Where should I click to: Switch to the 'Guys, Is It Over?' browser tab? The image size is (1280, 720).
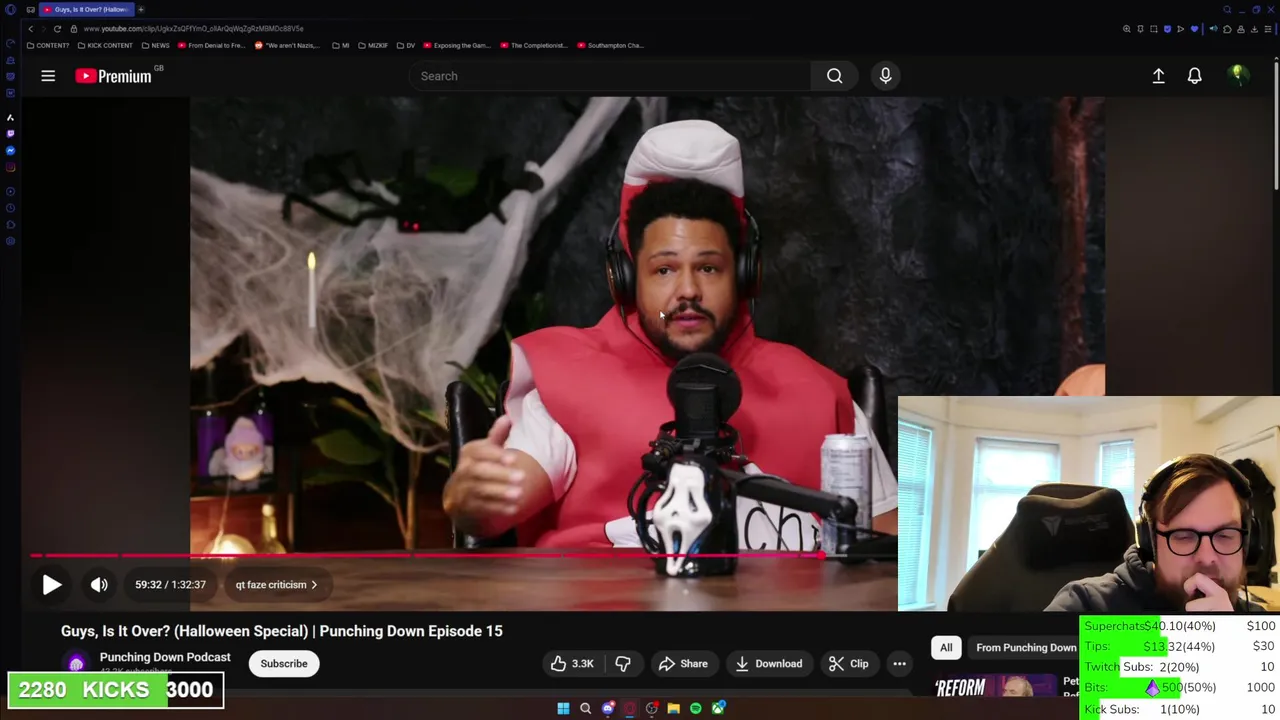86,9
